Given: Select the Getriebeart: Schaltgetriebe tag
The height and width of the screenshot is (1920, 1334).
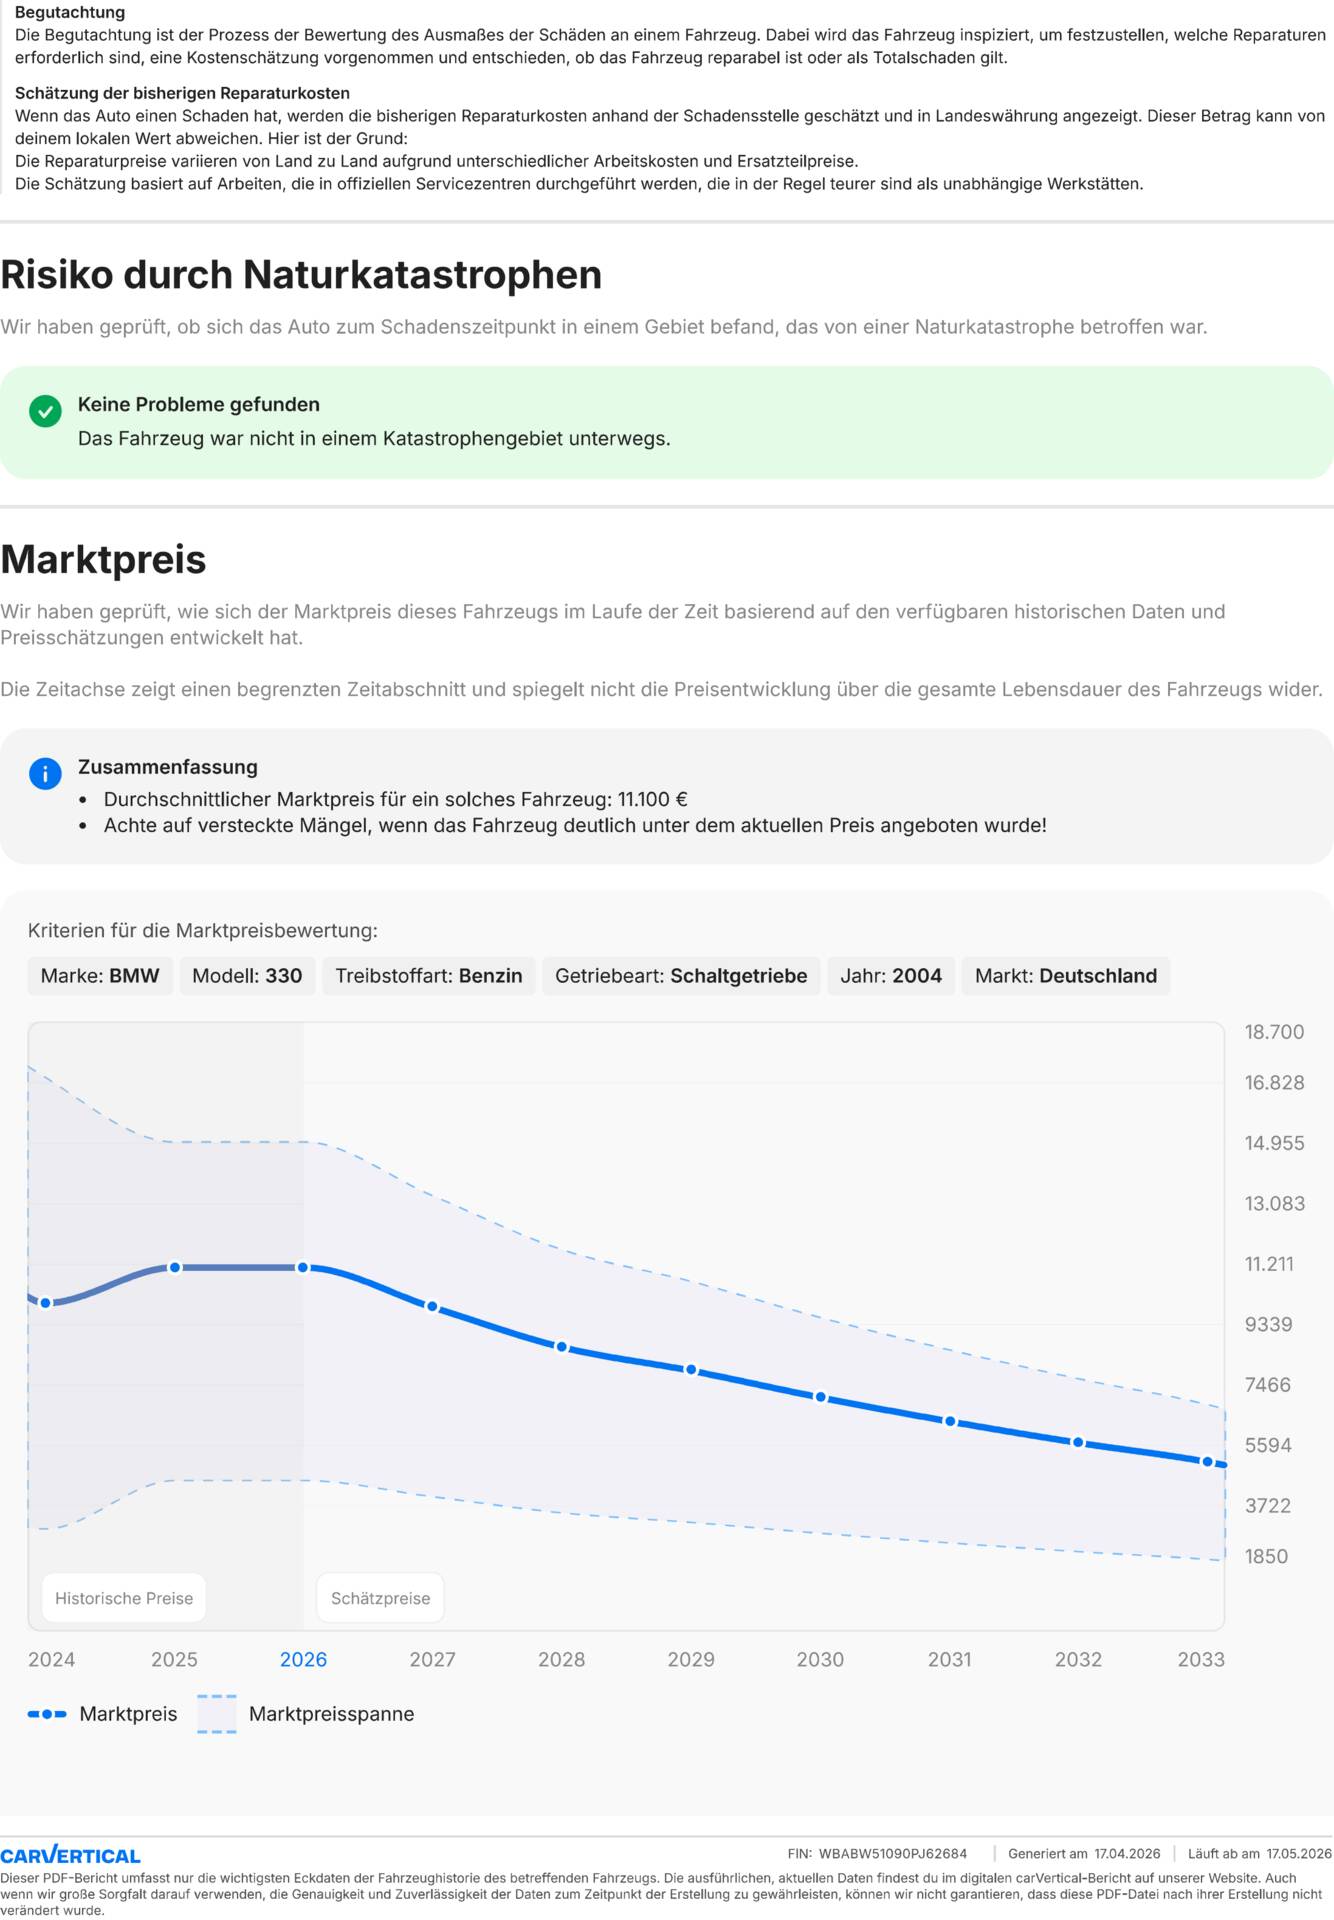Looking at the screenshot, I should 681,976.
